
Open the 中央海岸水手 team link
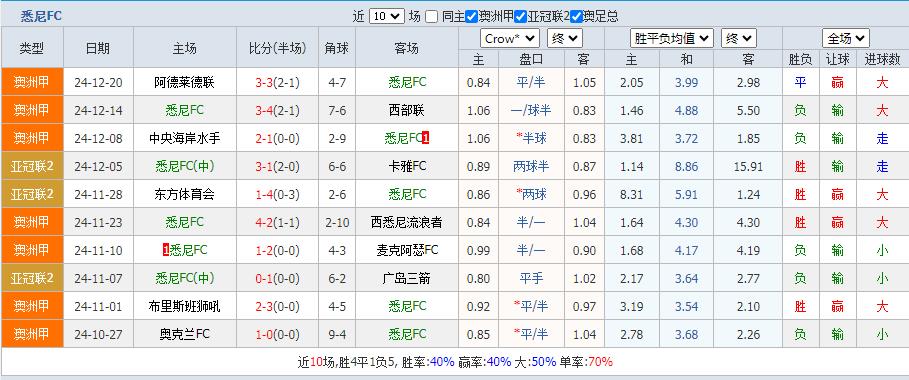184,139
